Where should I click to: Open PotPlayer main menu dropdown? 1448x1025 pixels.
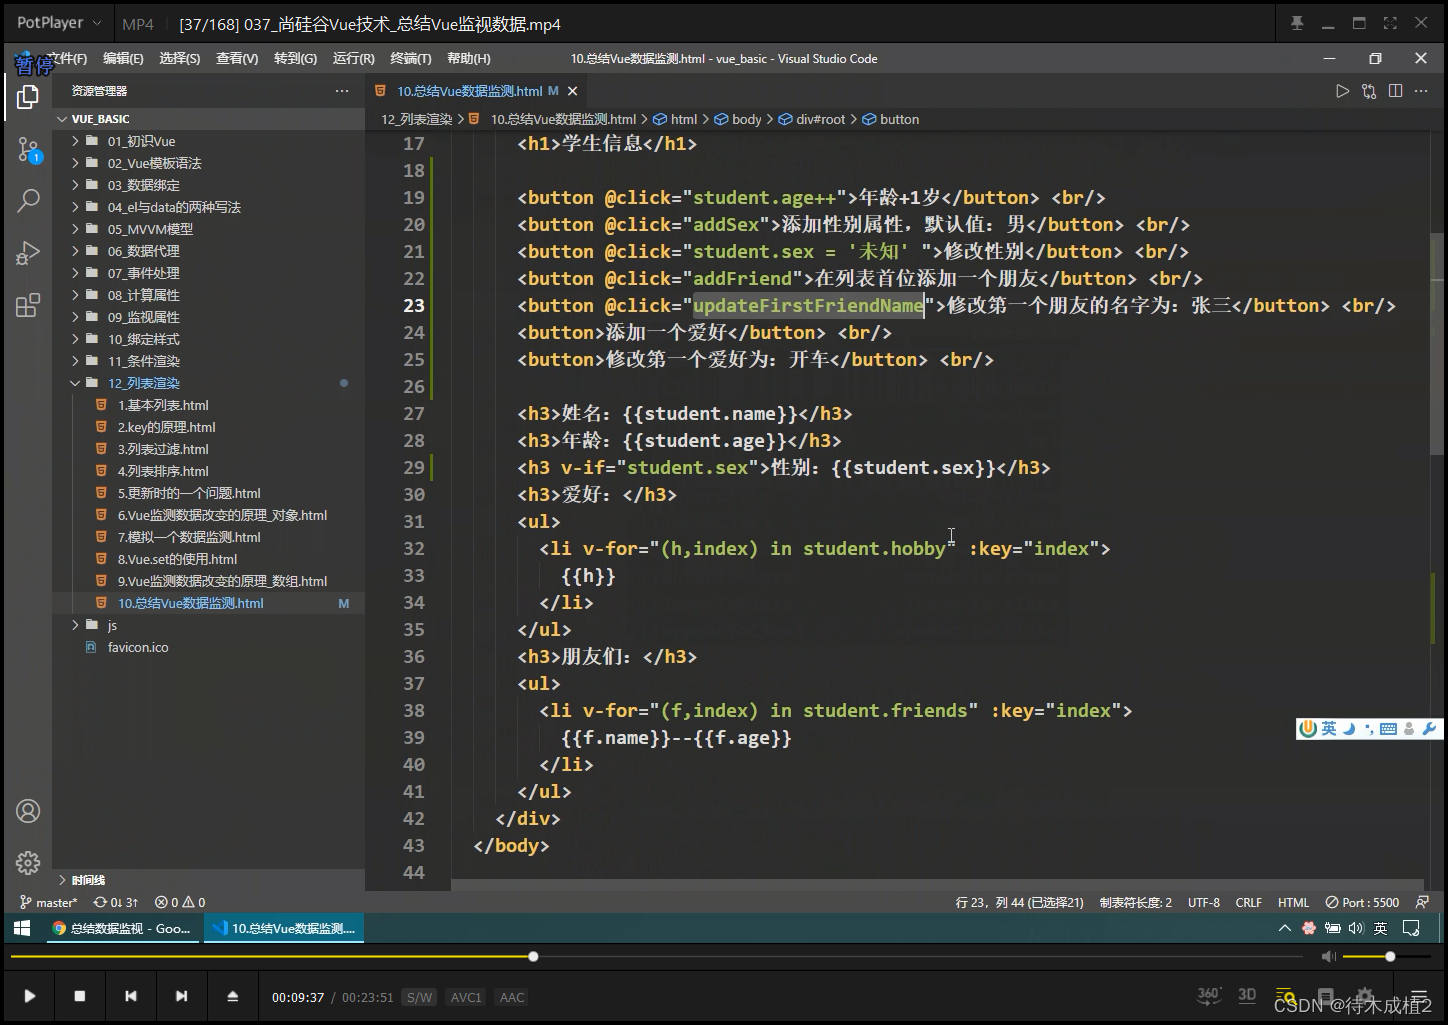[x=59, y=22]
